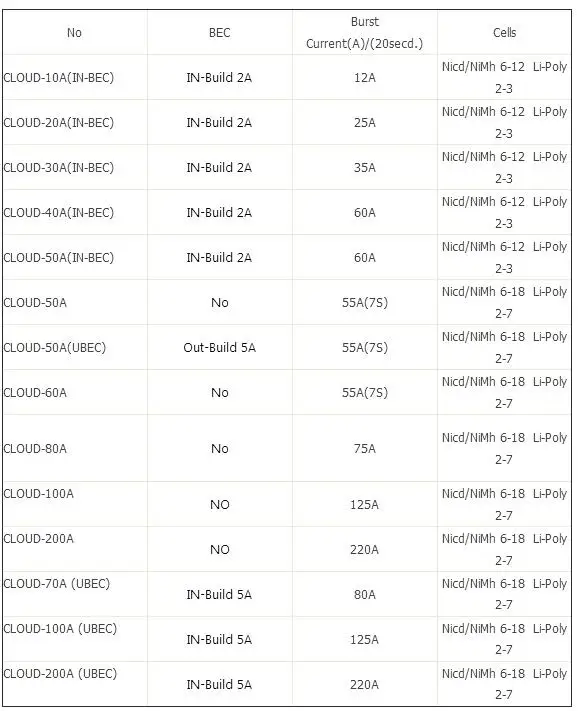This screenshot has width=581, height=711.
Task: Click the 35A burst current value
Action: point(365,167)
